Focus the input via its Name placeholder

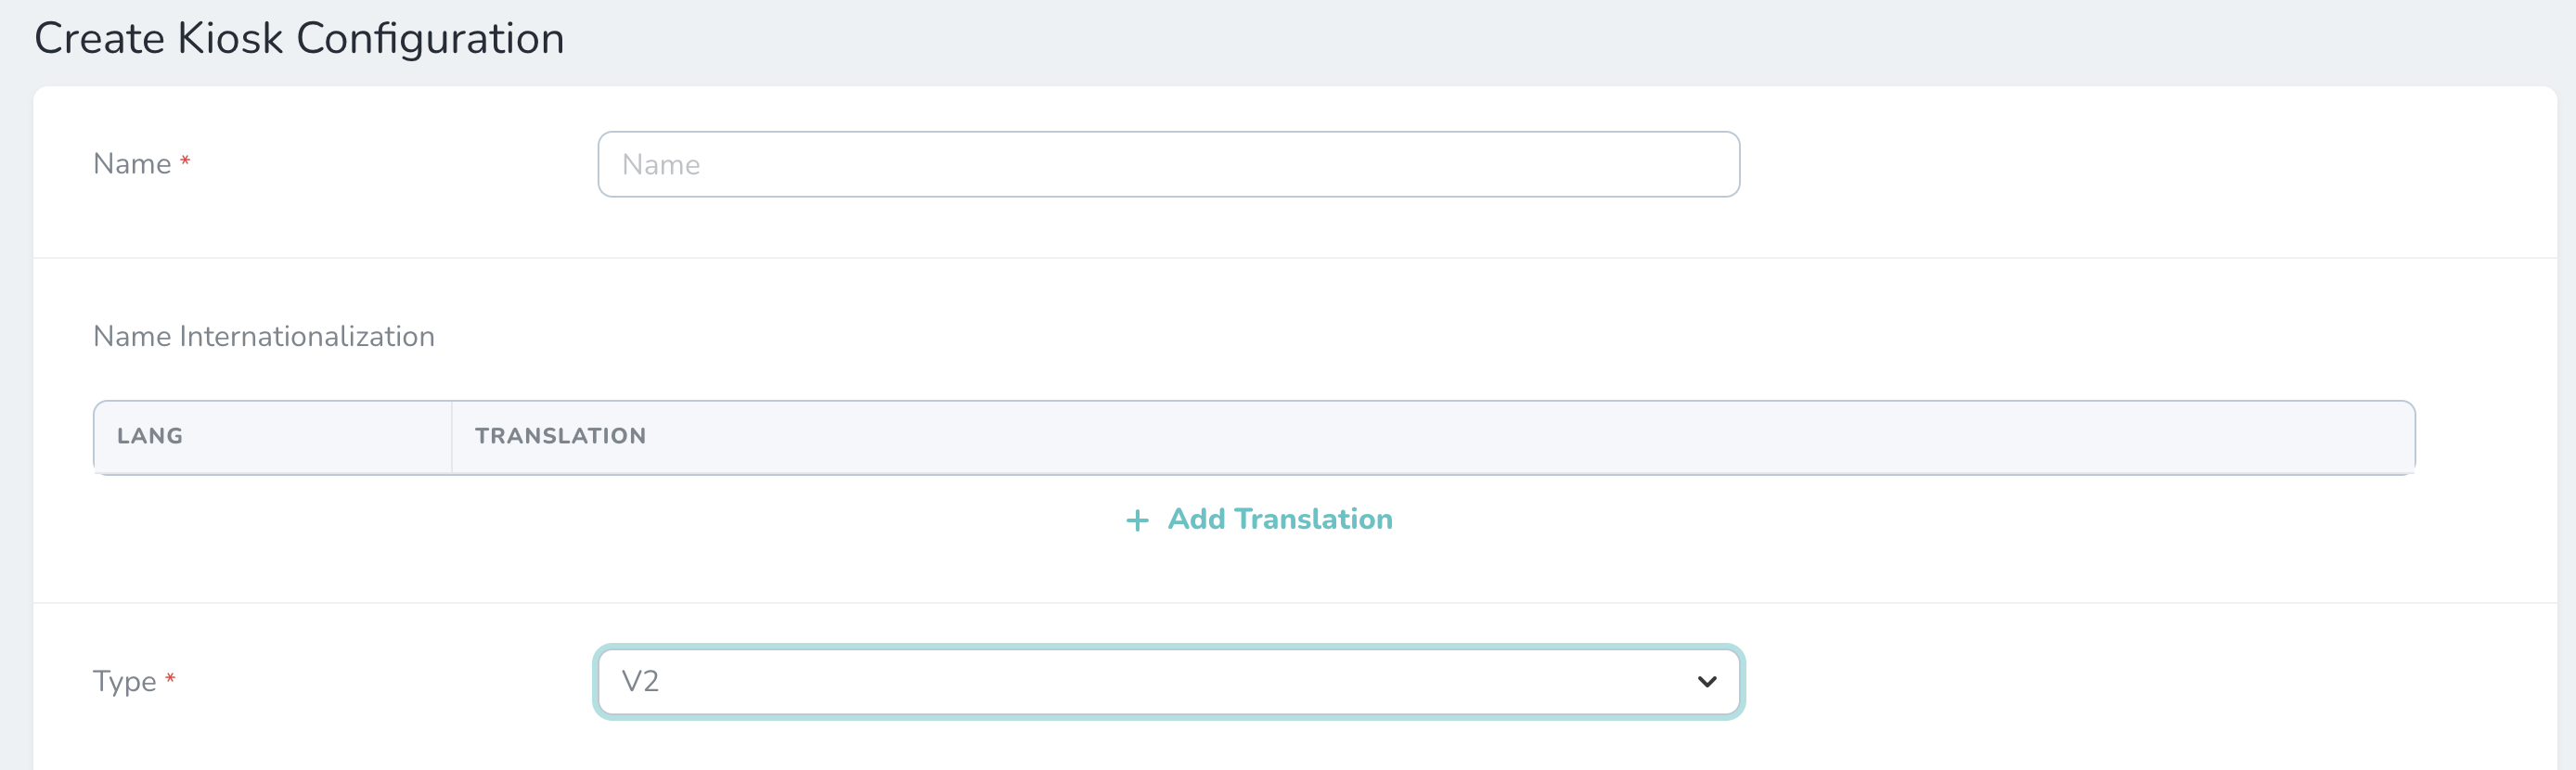coord(661,165)
